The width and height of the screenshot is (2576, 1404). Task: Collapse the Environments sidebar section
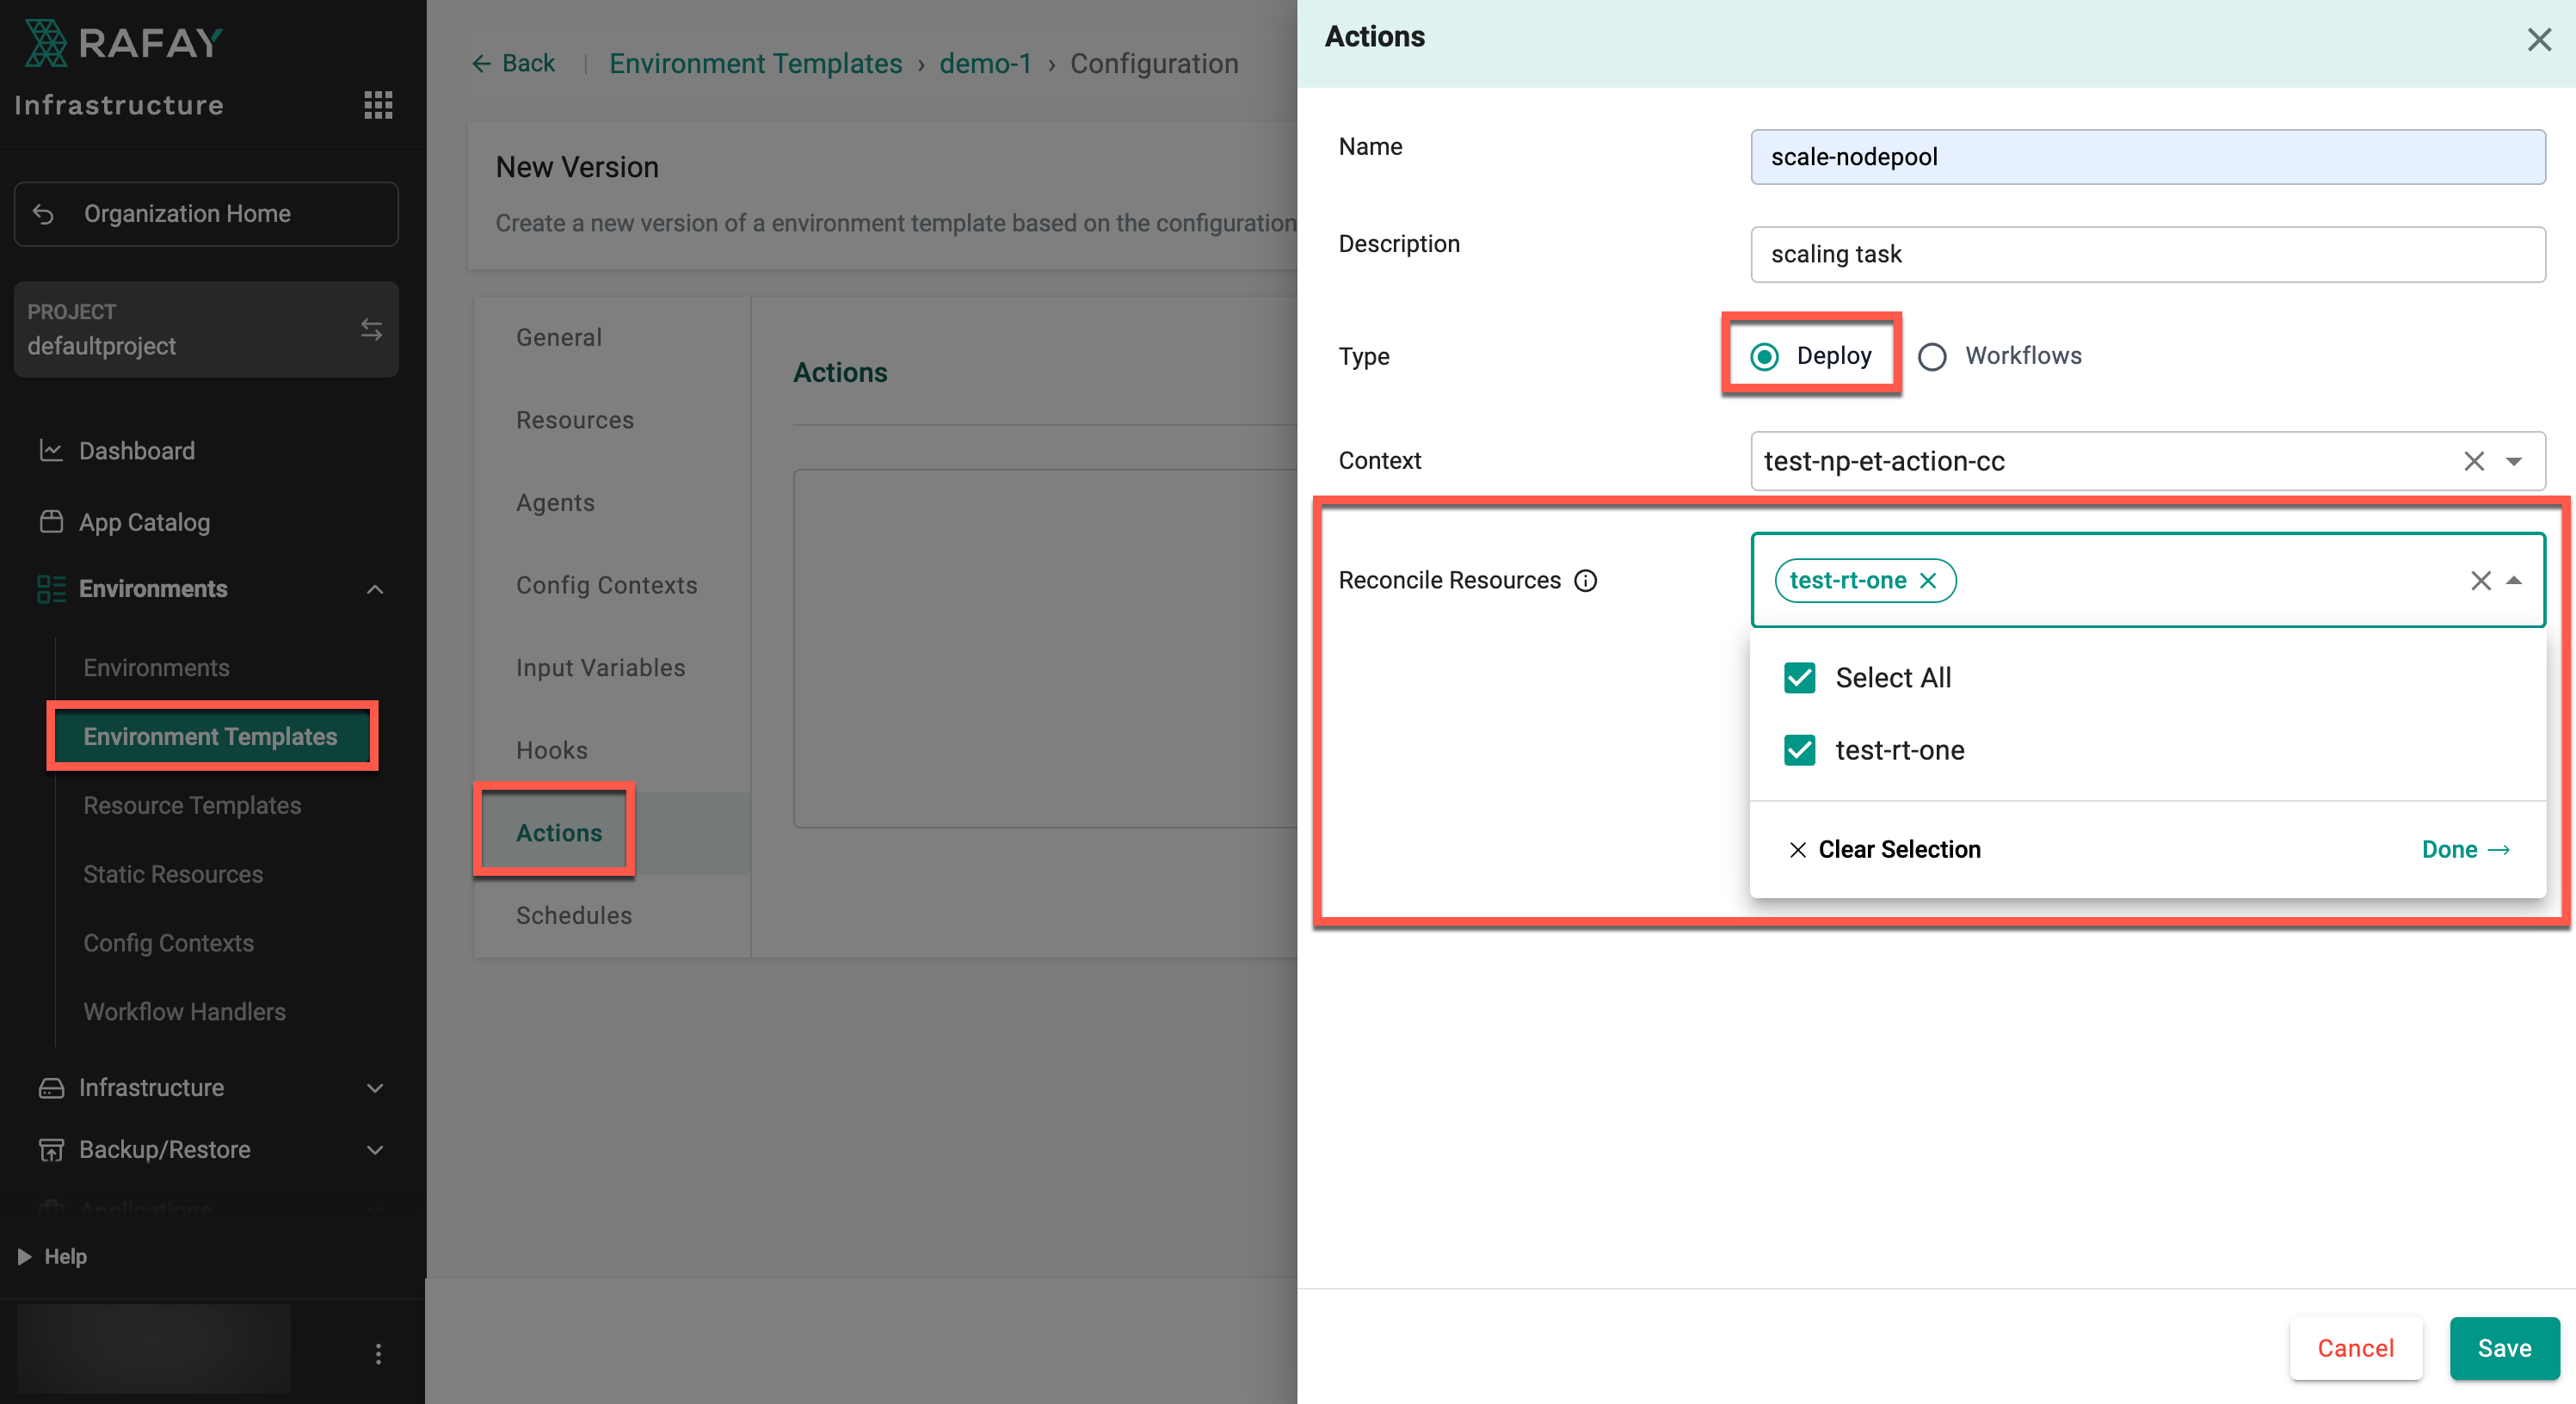click(x=375, y=590)
